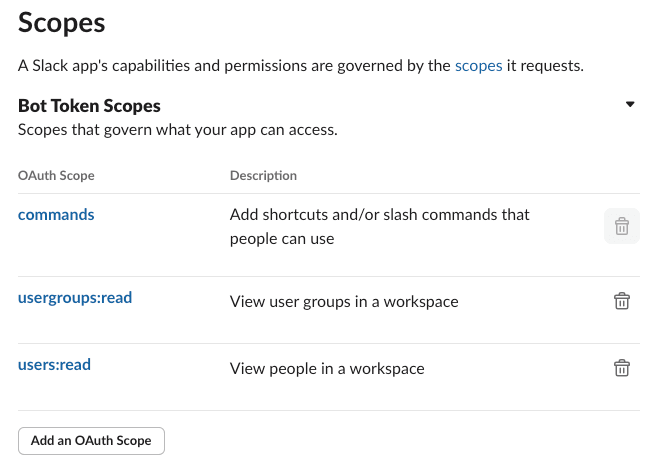
Task: Click the Bot Token Scopes heading
Action: (x=89, y=106)
